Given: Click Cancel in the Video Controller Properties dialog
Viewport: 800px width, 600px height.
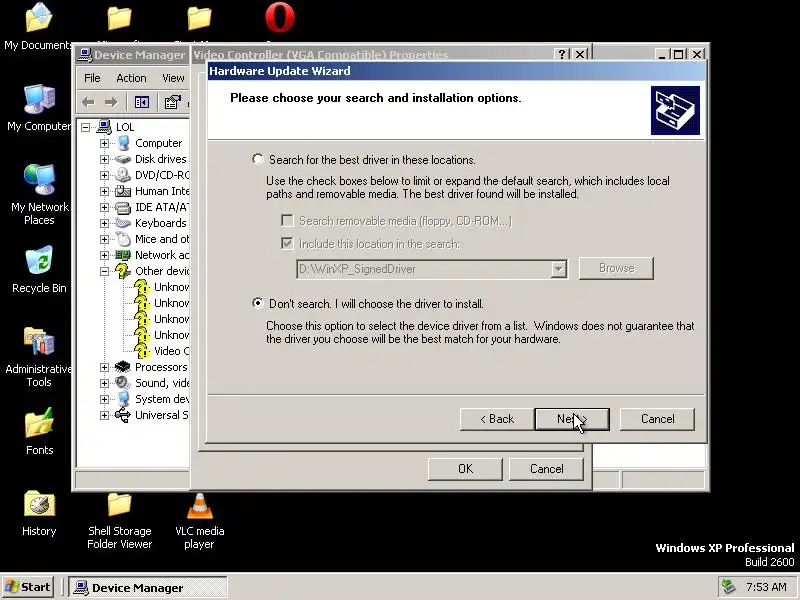Looking at the screenshot, I should tap(546, 469).
